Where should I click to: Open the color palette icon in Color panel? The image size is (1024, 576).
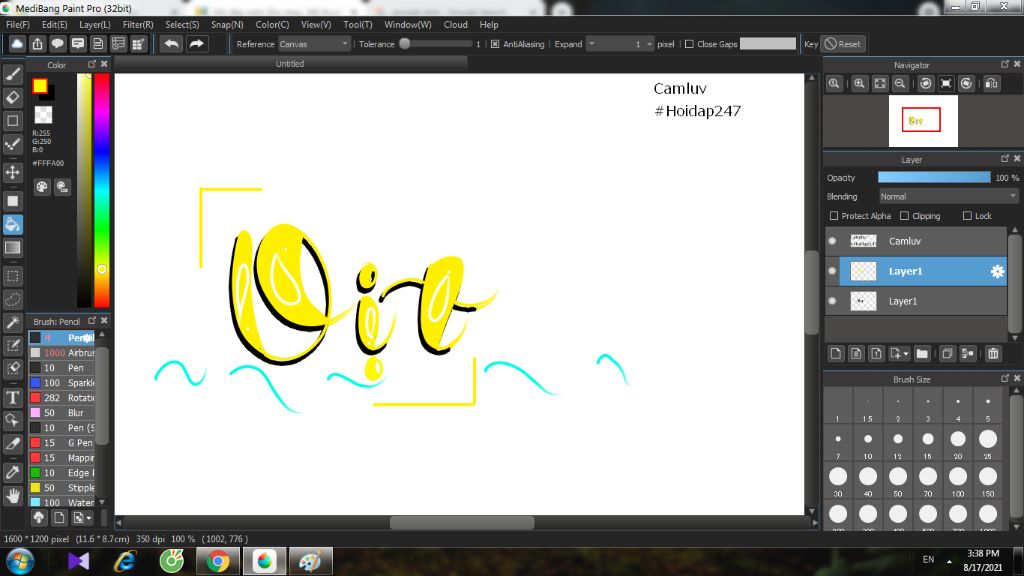point(42,187)
